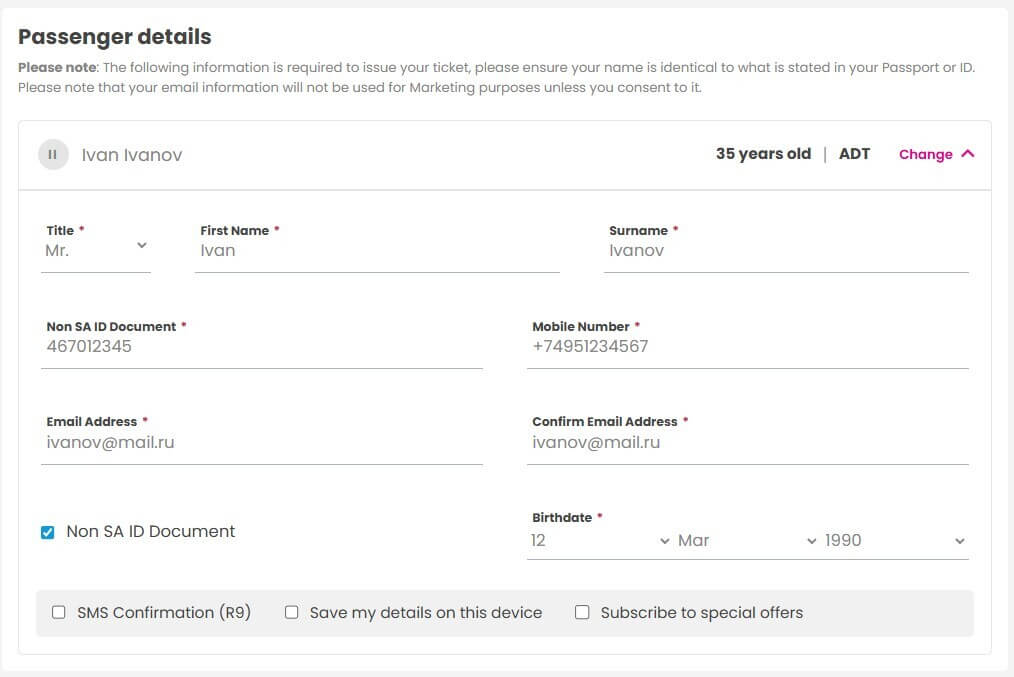Viewport: 1014px width, 677px height.
Task: Click the Ivan Ivanov passenger header name
Action: (132, 155)
